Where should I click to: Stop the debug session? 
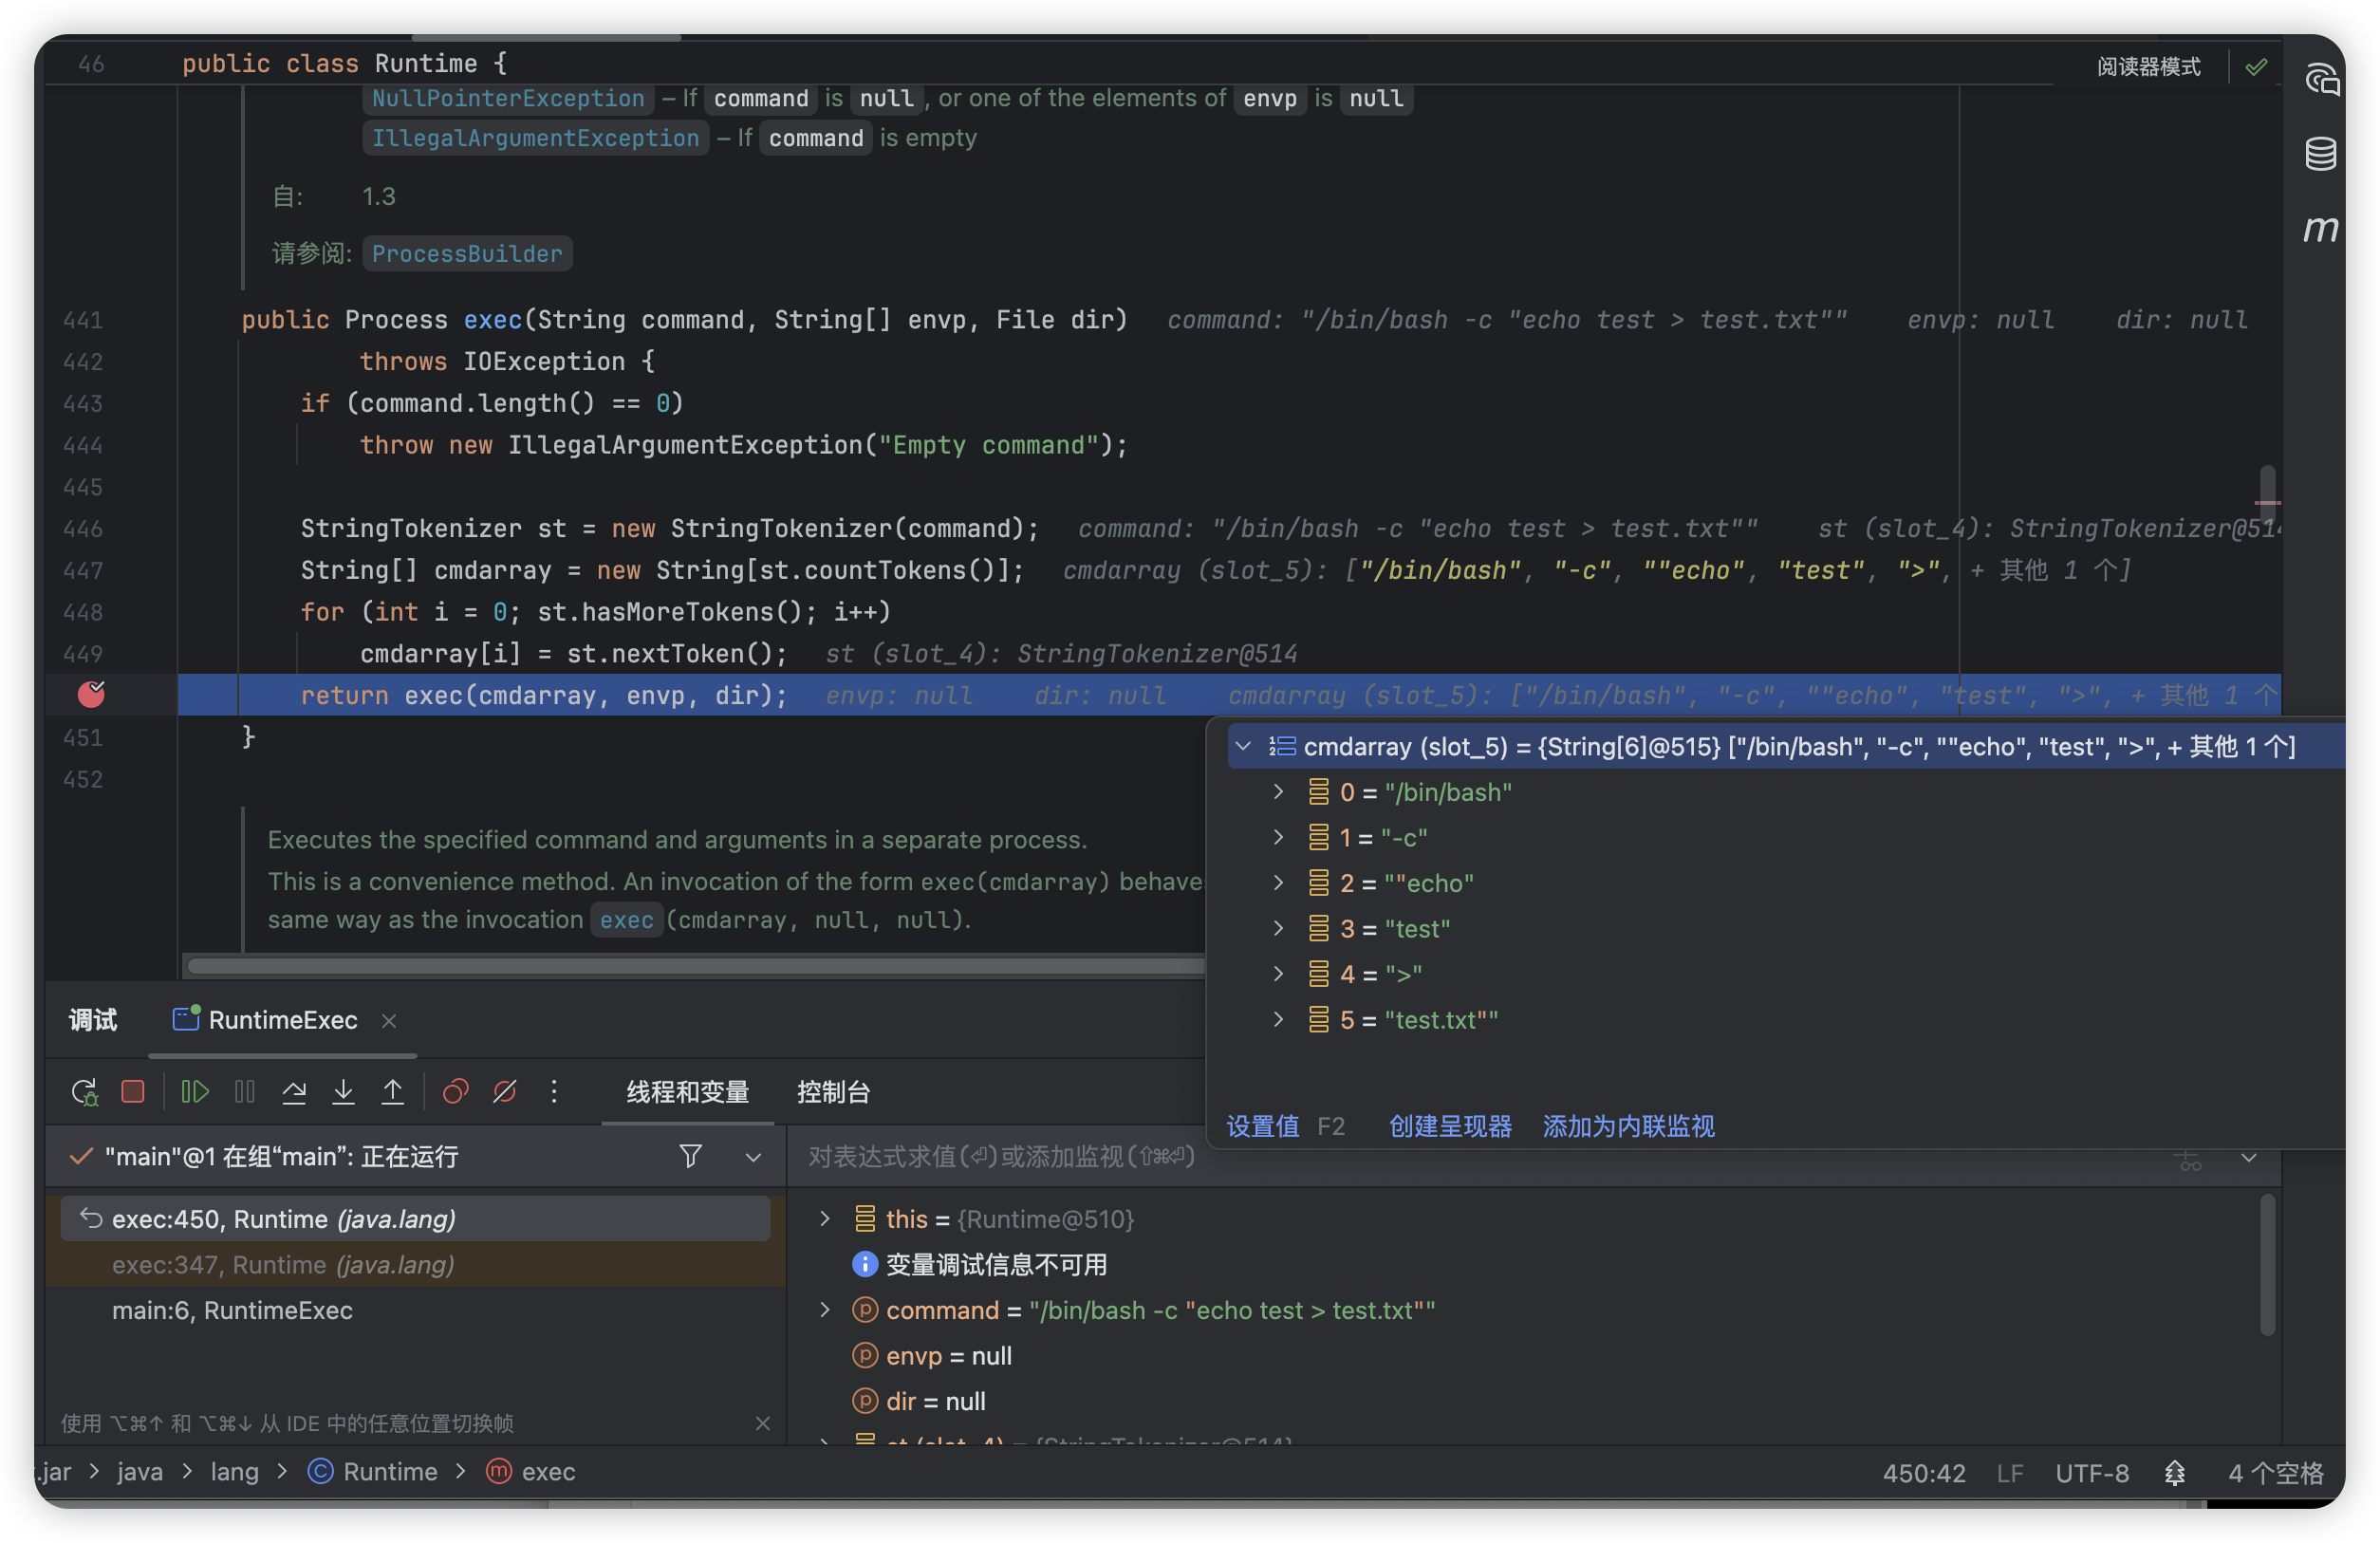click(133, 1091)
